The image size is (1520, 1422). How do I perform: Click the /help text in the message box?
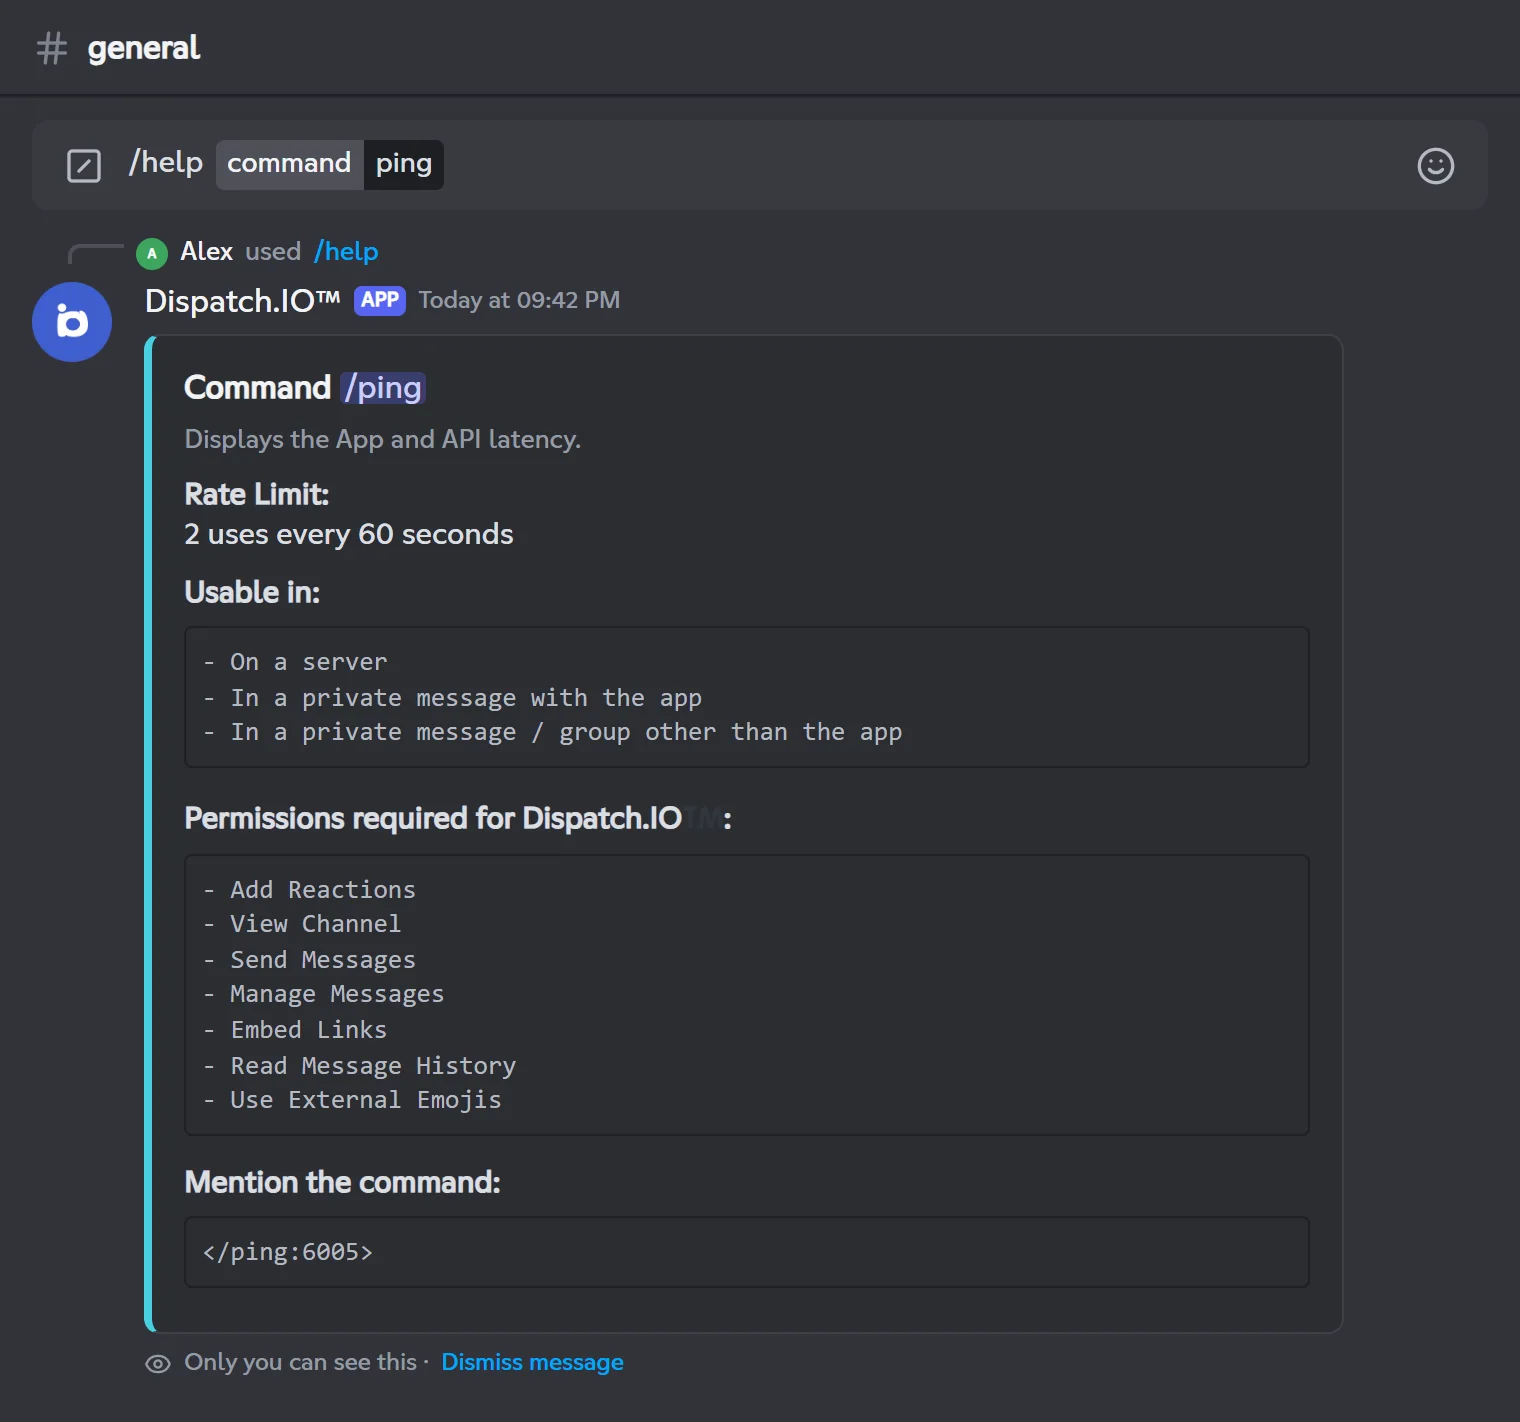[166, 162]
